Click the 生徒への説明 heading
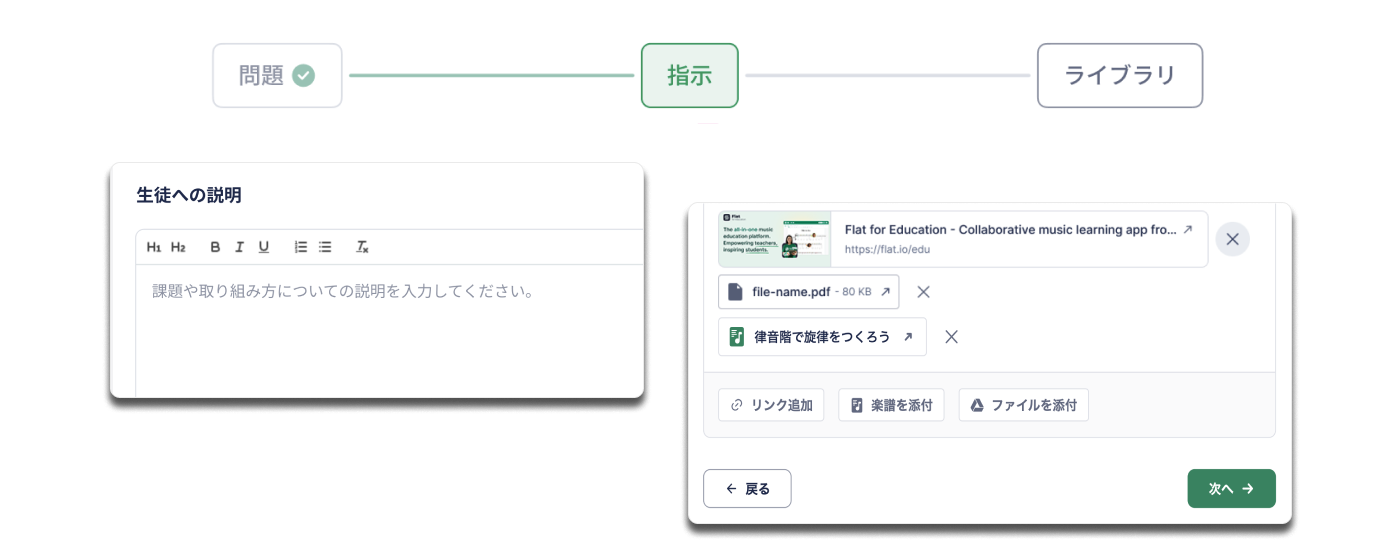Screen dimensions: 1400x560 (x=189, y=195)
